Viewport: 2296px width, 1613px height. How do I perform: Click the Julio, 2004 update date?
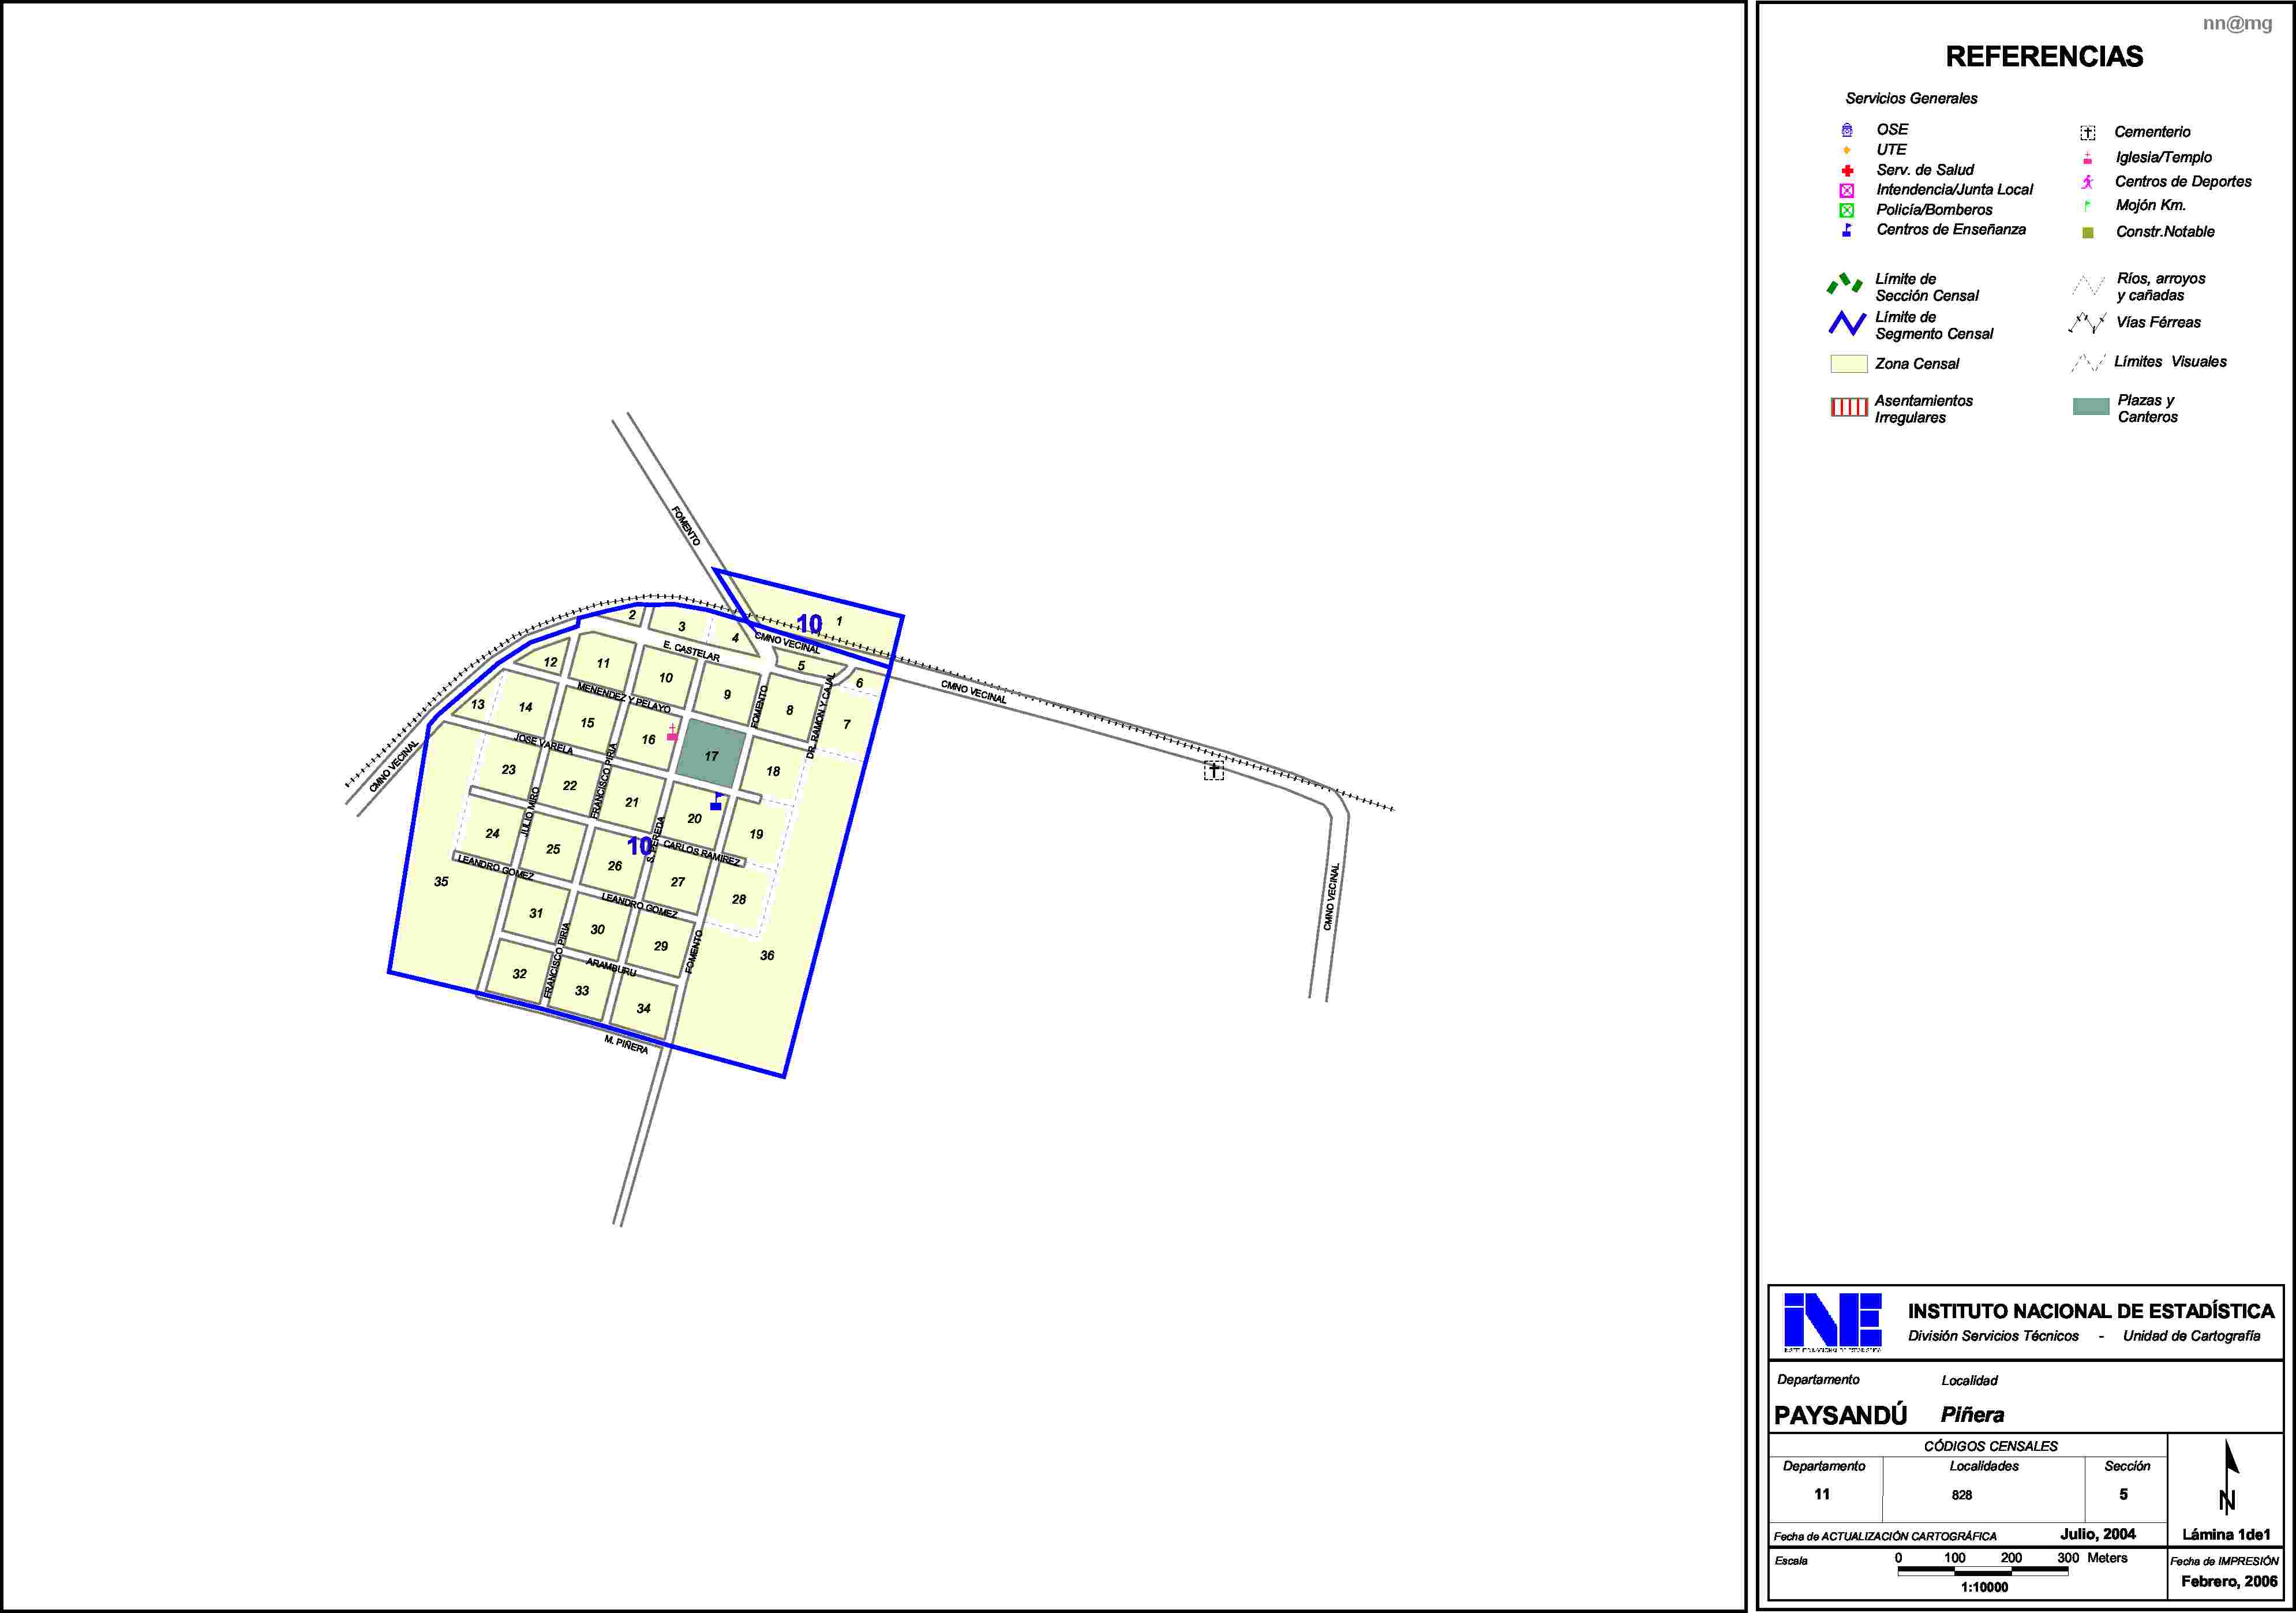click(x=2098, y=1534)
